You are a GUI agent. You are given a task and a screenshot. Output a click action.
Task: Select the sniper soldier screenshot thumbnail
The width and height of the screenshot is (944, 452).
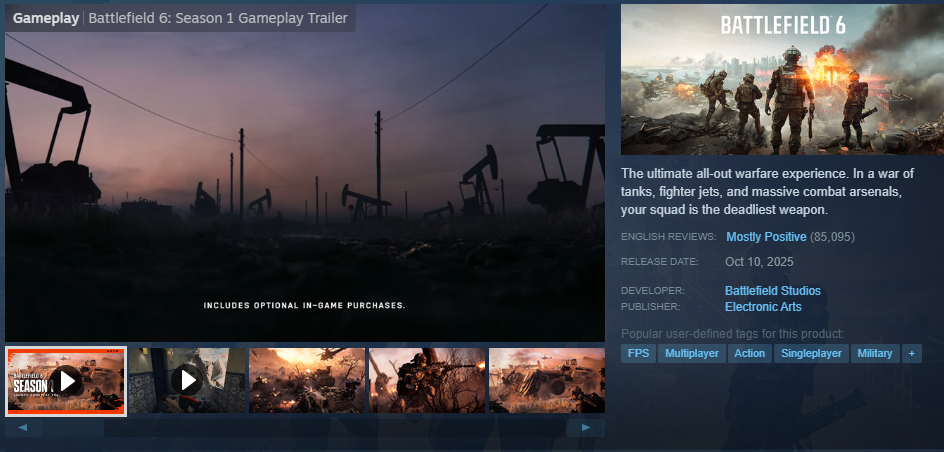427,380
